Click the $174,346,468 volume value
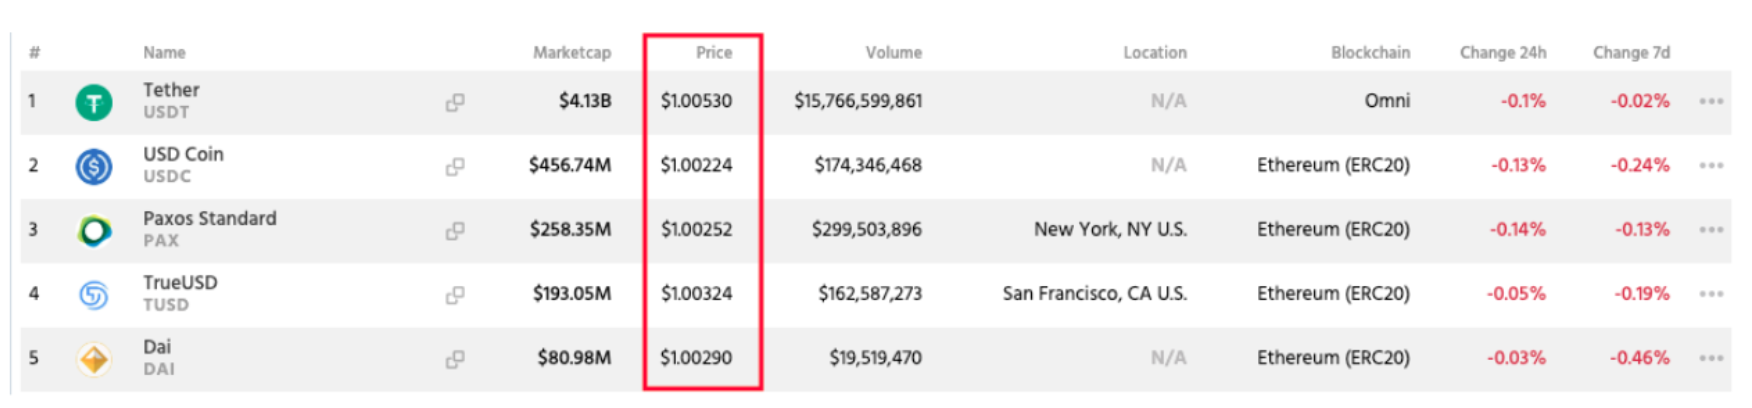1752x408 pixels. pos(868,165)
